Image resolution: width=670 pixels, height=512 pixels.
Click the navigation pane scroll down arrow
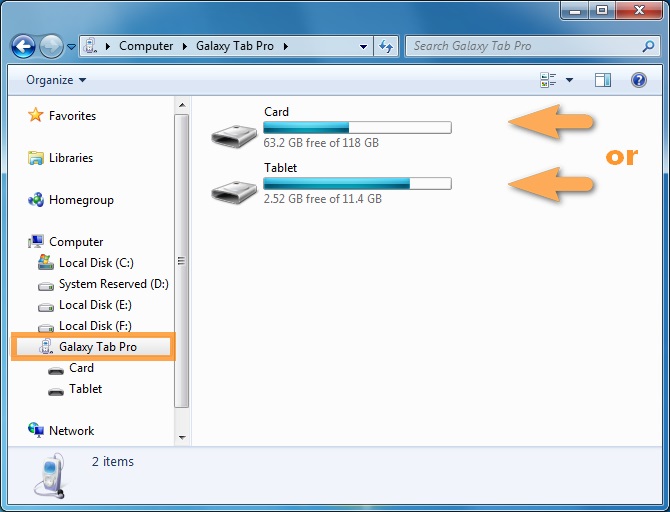click(x=182, y=437)
